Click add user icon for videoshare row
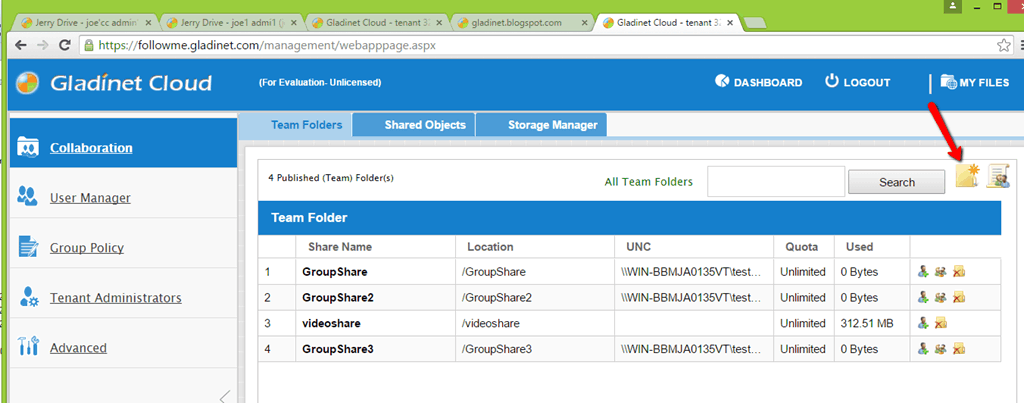This screenshot has height=403, width=1024. pos(923,323)
